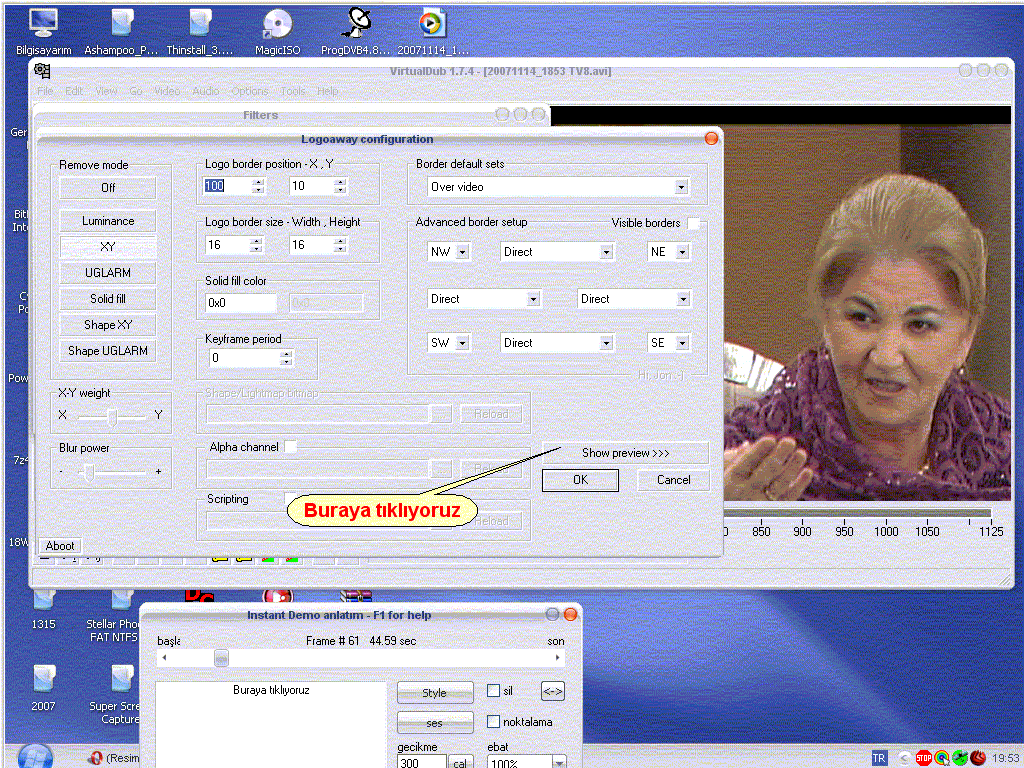This screenshot has height=768, width=1024.
Task: Select the Shape UGLARM remove mode
Action: (x=108, y=351)
